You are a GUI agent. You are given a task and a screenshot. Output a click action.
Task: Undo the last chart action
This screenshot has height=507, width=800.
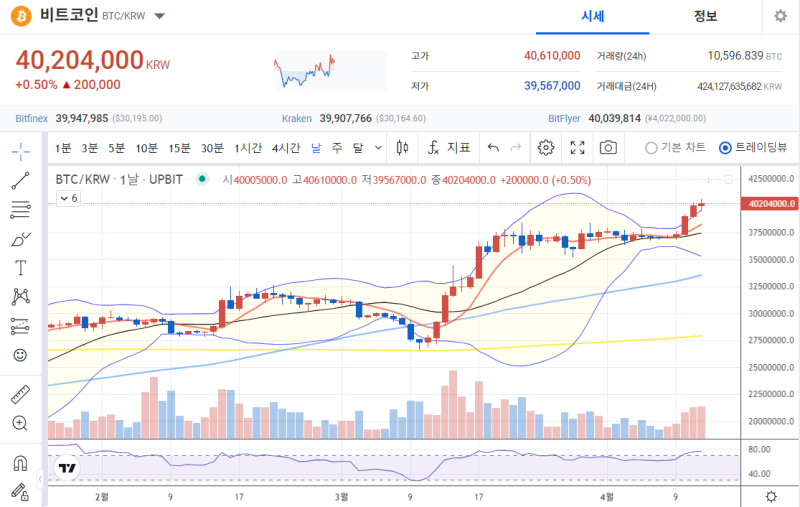(493, 148)
